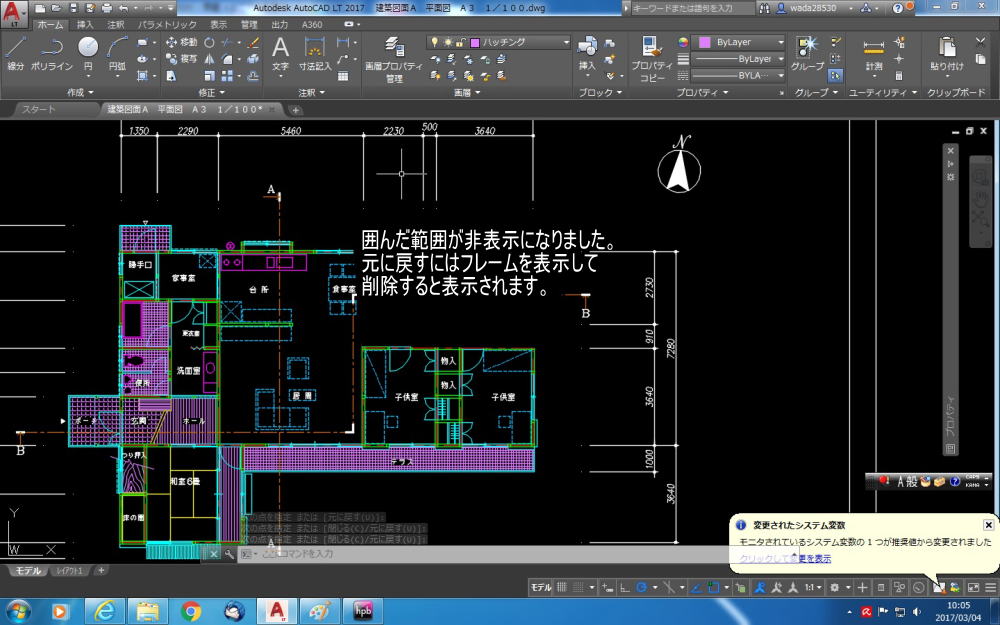The width and height of the screenshot is (1000, 625).
Task: Switch to the パラメトリック ribbon tab
Action: pyautogui.click(x=167, y=25)
